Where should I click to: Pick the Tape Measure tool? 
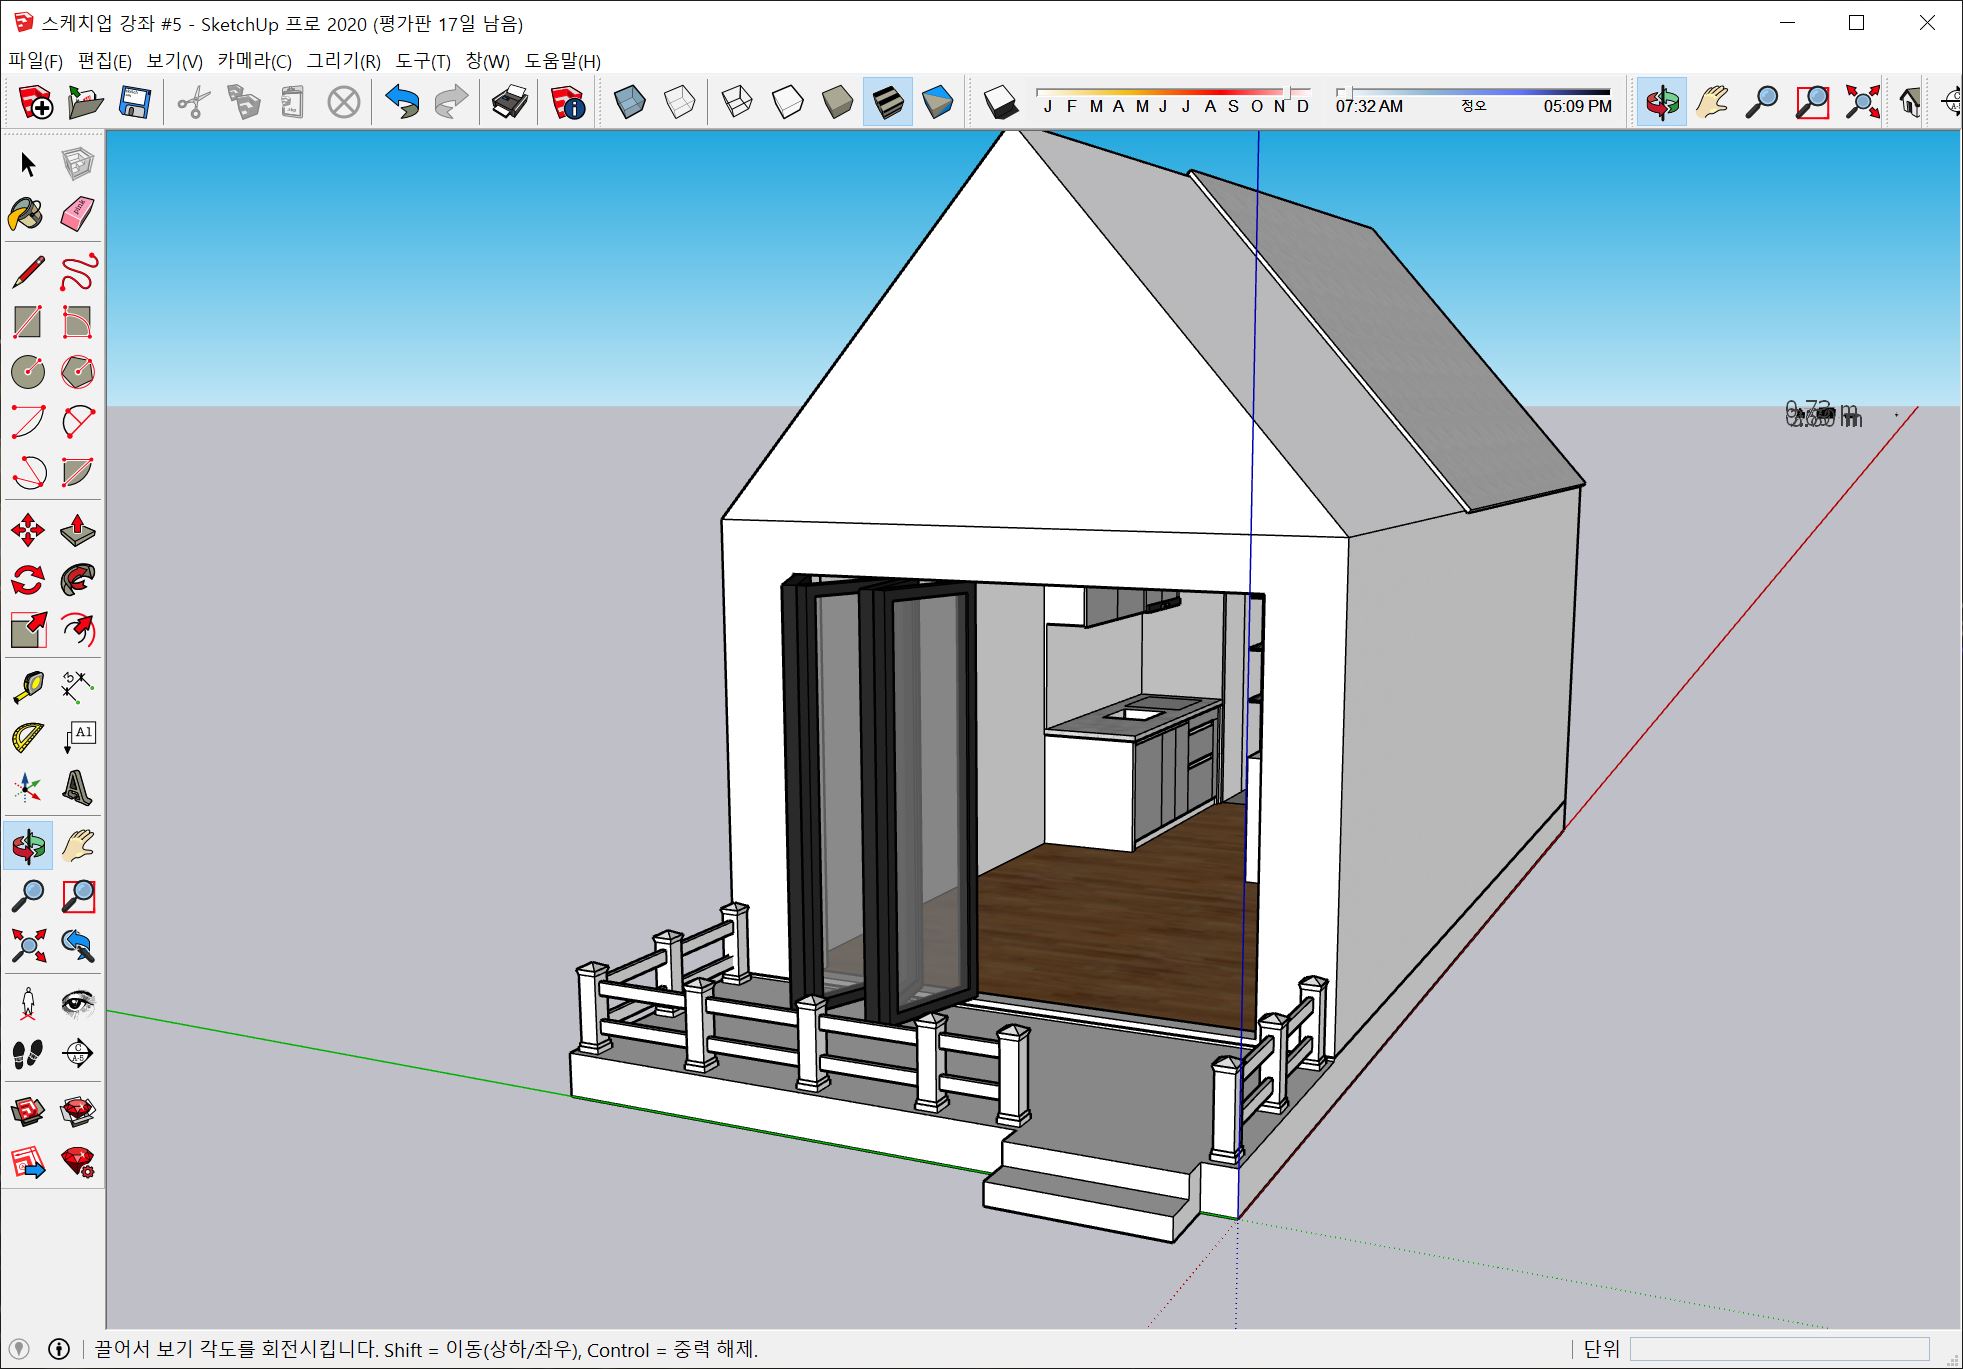28,688
